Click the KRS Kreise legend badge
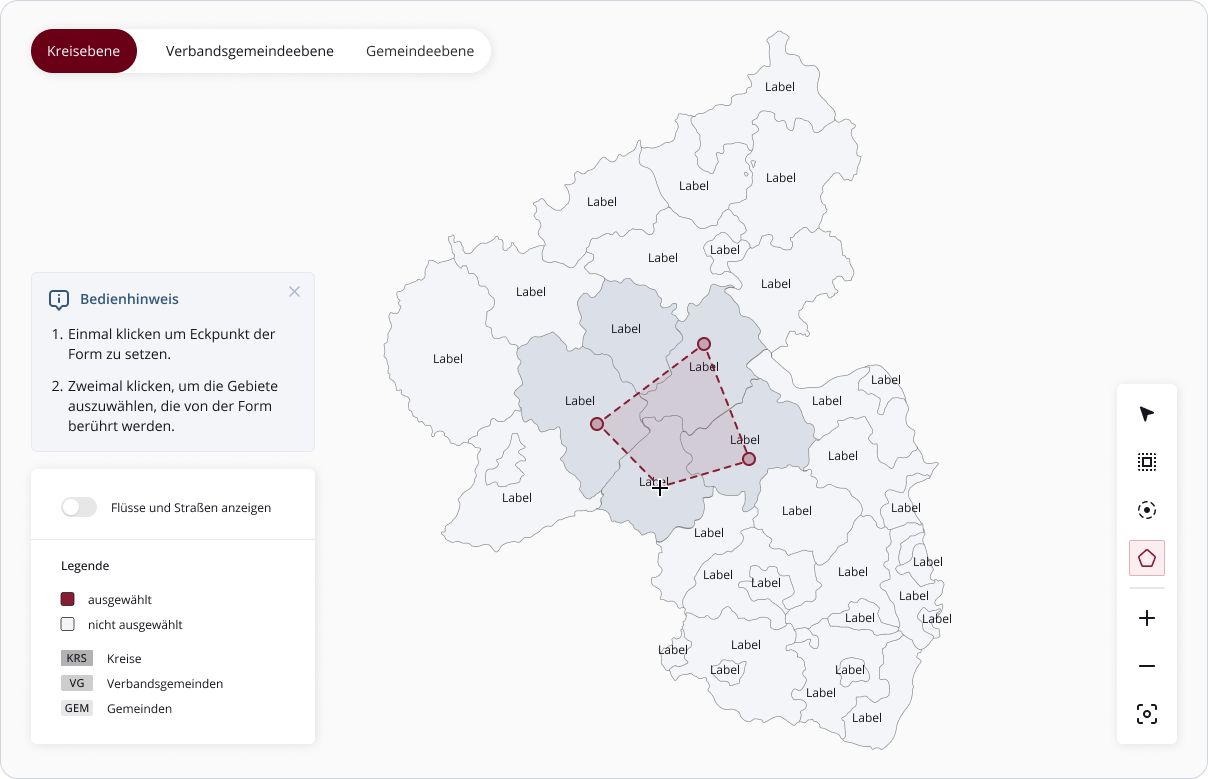1208x779 pixels. point(77,659)
